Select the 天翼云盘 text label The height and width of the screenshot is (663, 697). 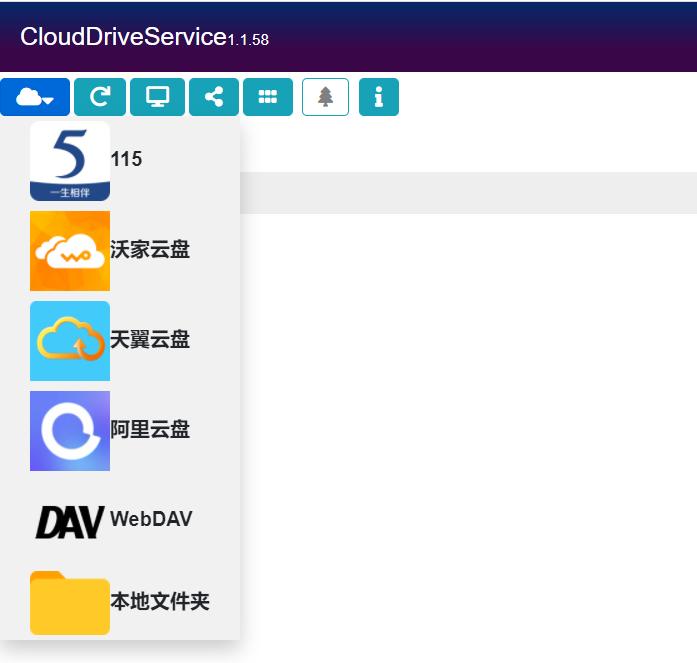click(x=150, y=340)
